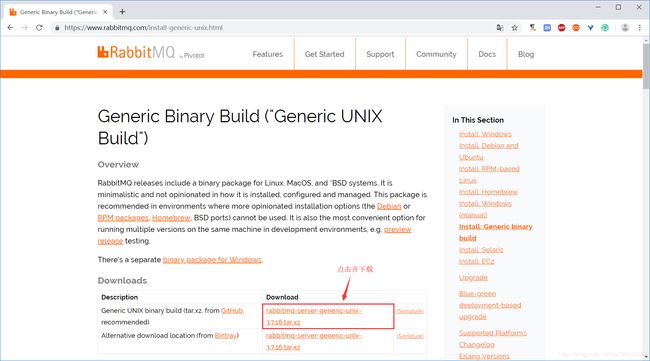The image size is (650, 361).
Task: Open Install: Homebrew sidebar link
Action: click(488, 192)
